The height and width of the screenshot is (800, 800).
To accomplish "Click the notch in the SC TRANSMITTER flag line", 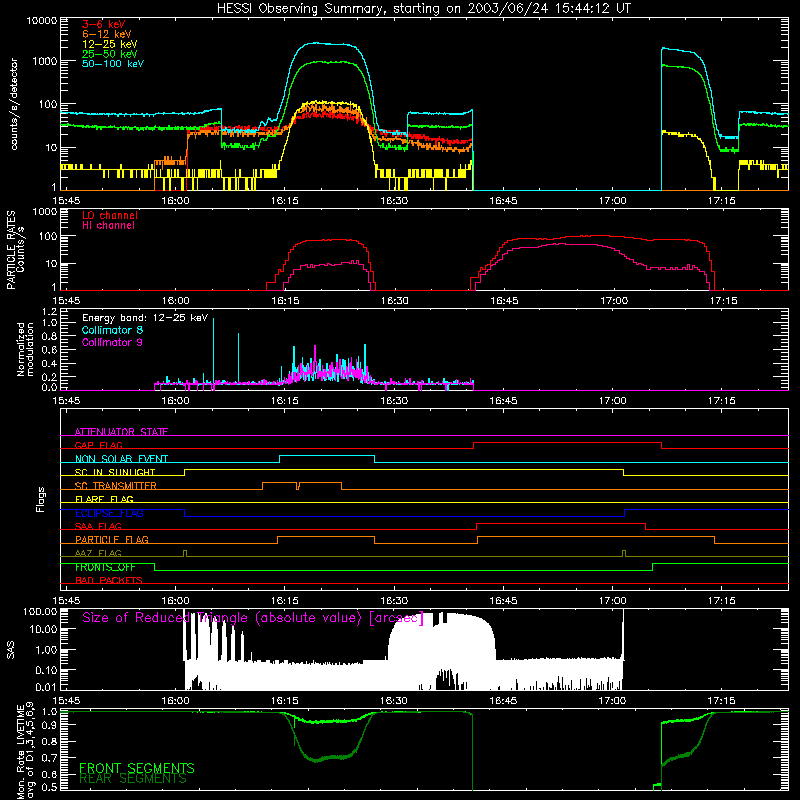I will pyautogui.click(x=298, y=486).
